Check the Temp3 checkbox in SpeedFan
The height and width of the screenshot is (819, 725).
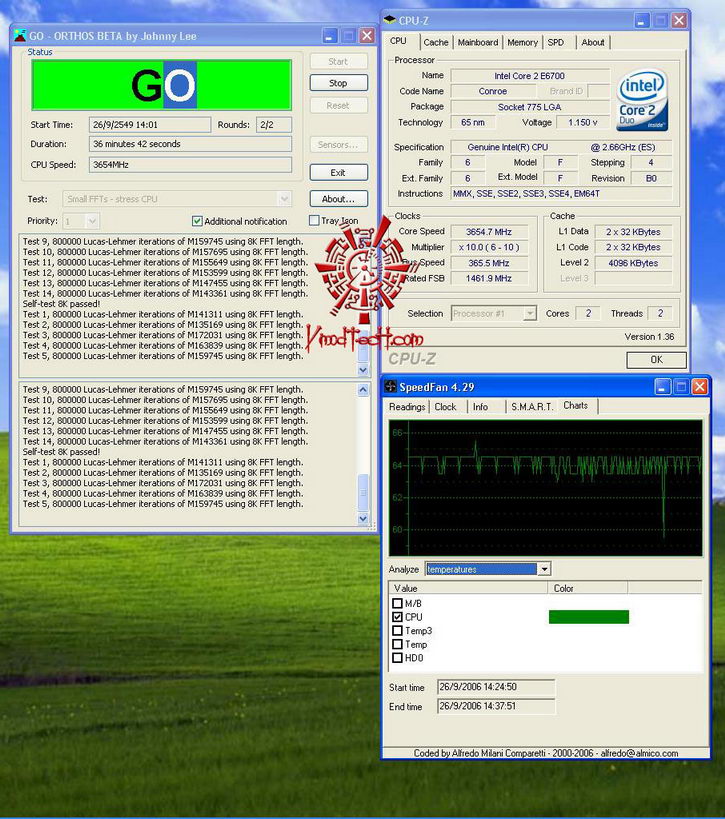pyautogui.click(x=397, y=630)
